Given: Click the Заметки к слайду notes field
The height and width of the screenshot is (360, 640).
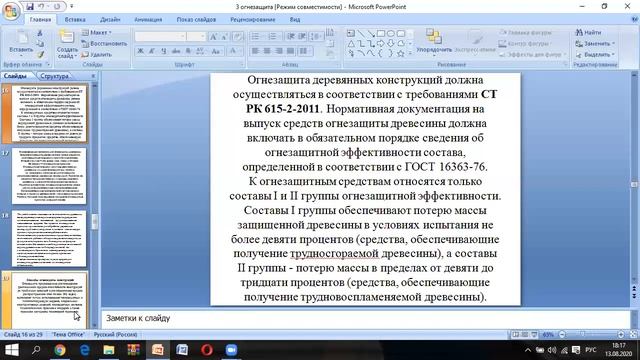Looking at the screenshot, I should (366, 318).
